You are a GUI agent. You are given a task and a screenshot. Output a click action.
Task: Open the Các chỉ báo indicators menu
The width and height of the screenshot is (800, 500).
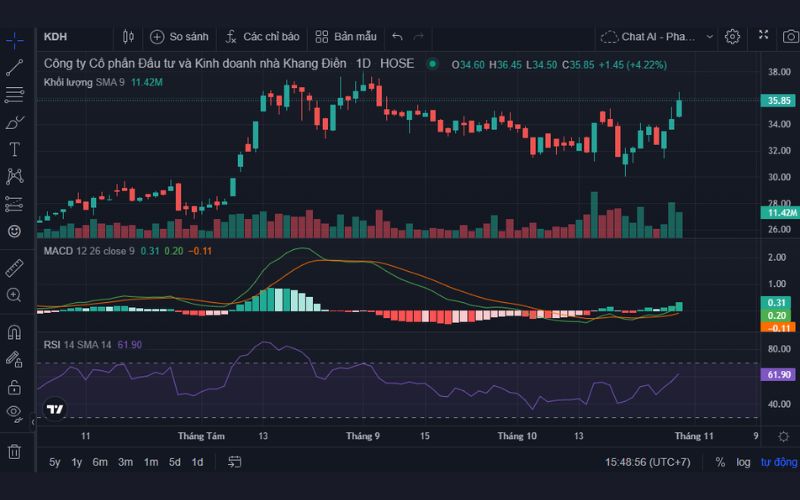click(x=262, y=37)
